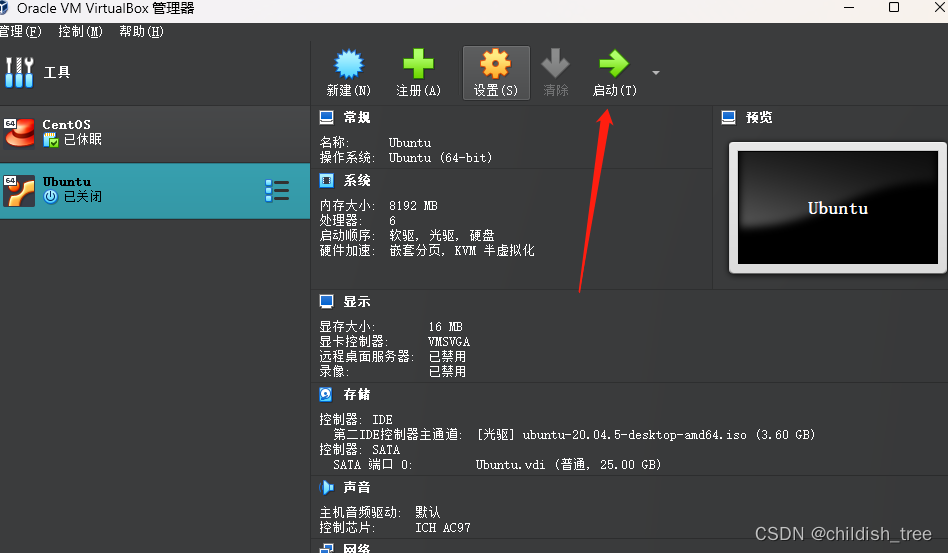Click the Display (显示) monitor icon

326,301
